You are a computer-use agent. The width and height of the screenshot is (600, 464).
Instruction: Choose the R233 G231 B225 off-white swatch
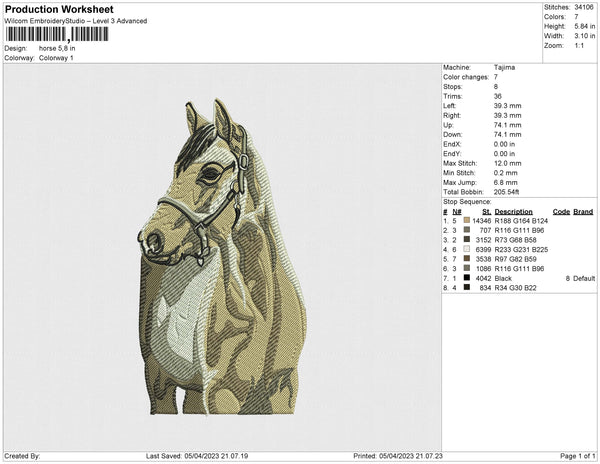pyautogui.click(x=466, y=249)
